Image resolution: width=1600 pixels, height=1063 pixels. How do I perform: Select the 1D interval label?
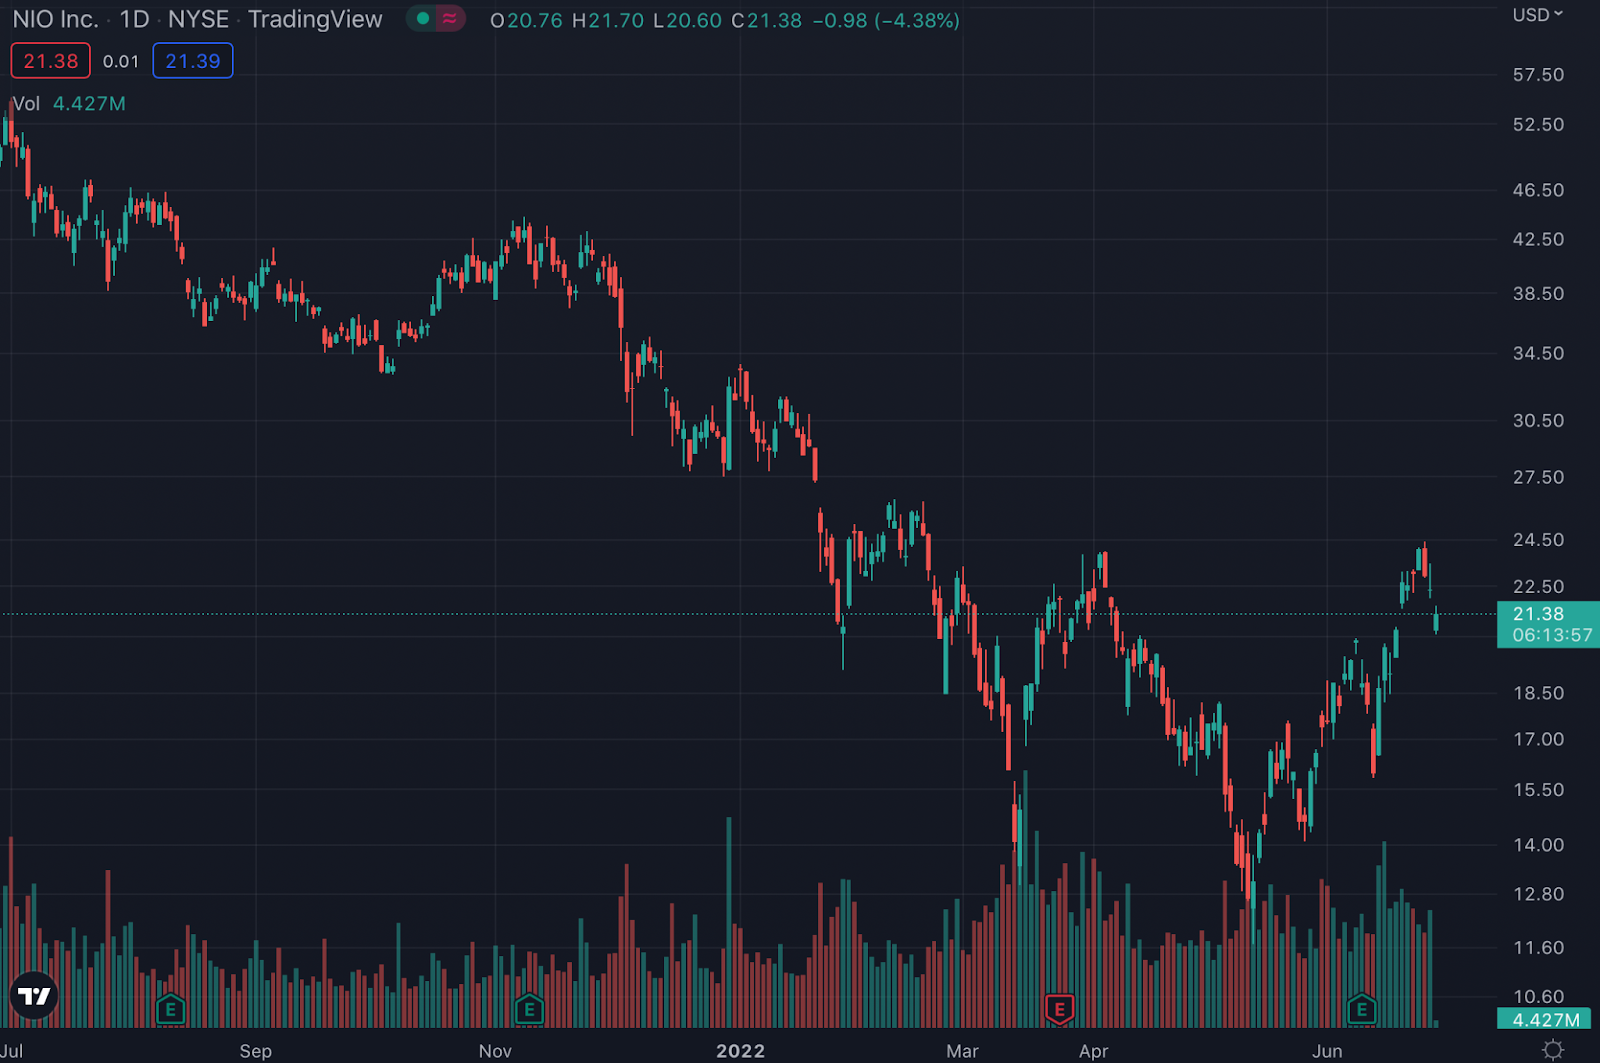pos(134,19)
